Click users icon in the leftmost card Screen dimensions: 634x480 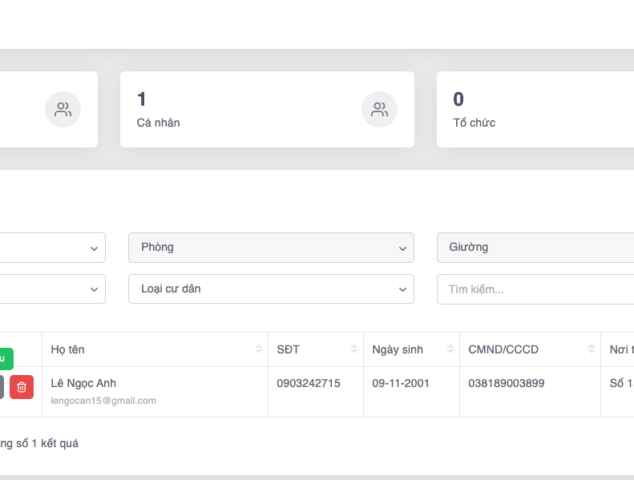coord(63,109)
